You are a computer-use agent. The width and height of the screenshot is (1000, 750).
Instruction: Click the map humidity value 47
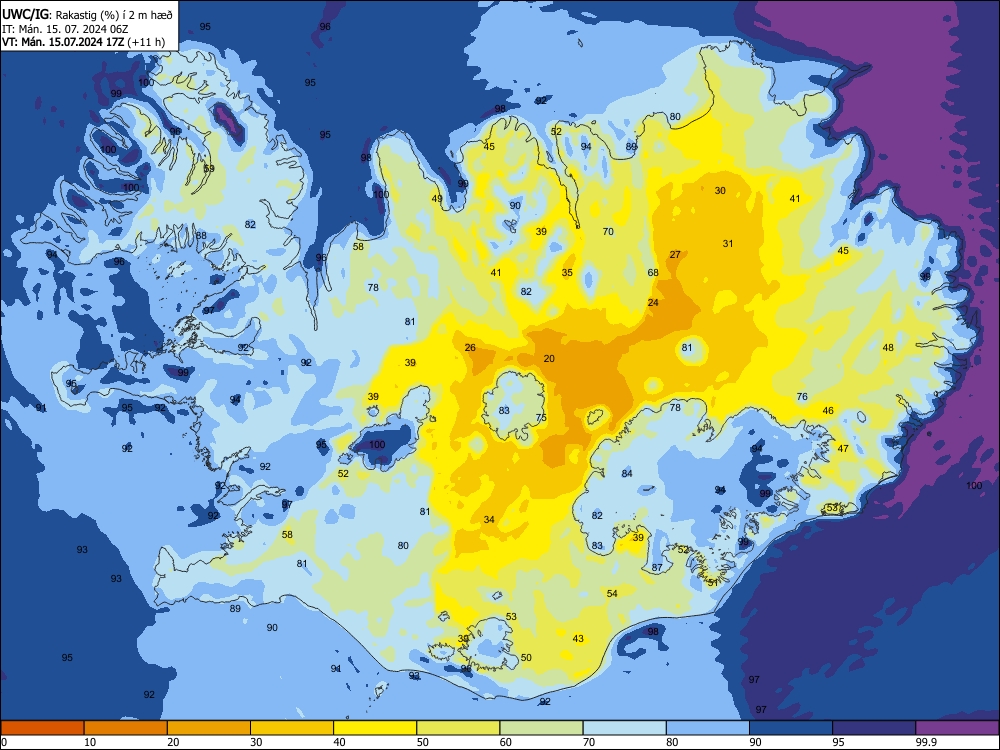843,448
